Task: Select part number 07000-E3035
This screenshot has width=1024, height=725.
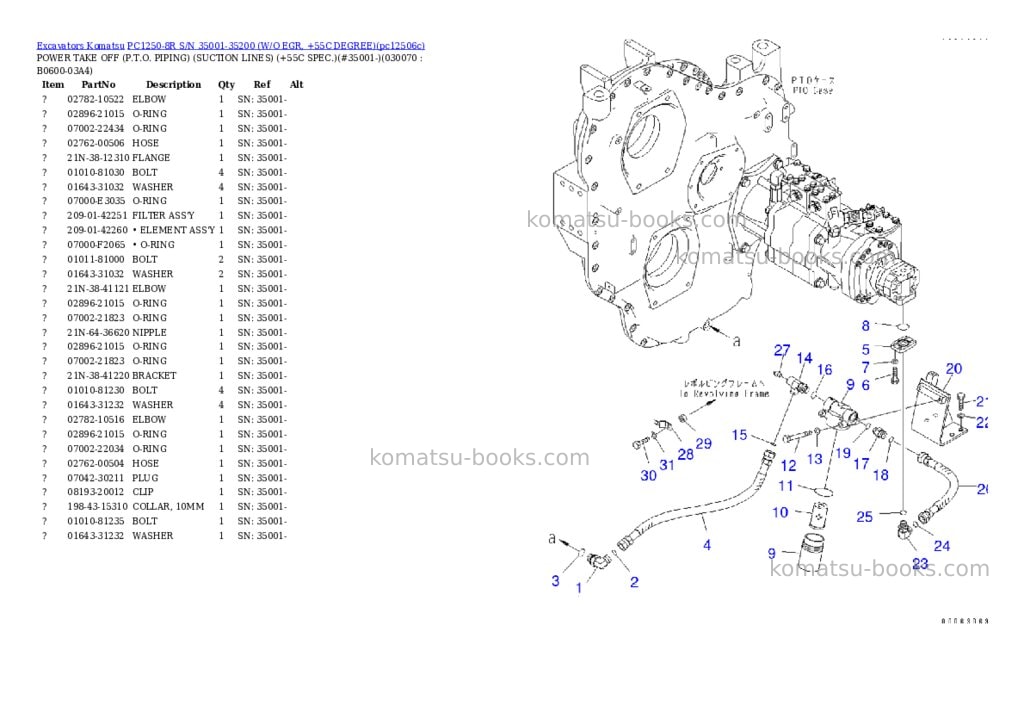Action: point(96,201)
